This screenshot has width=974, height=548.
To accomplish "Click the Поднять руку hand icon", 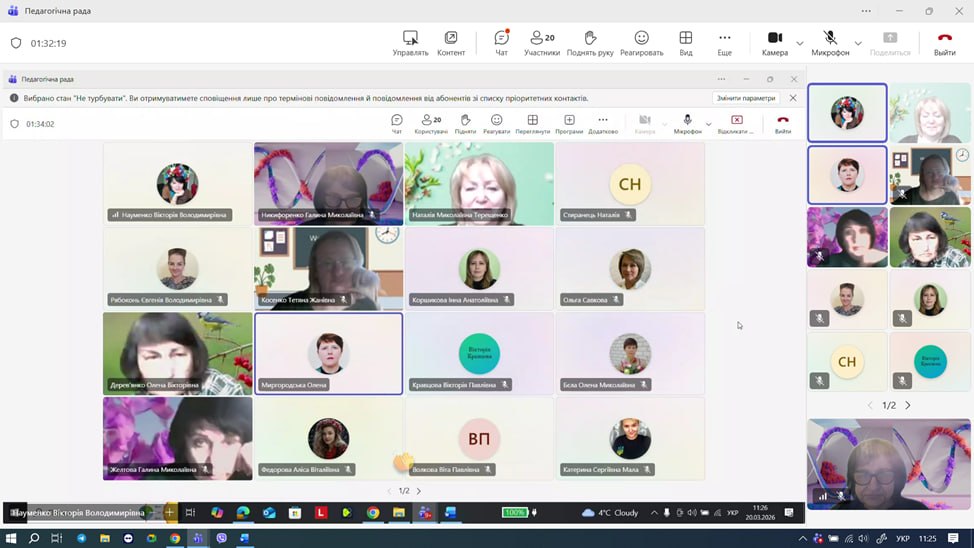I will tap(589, 42).
